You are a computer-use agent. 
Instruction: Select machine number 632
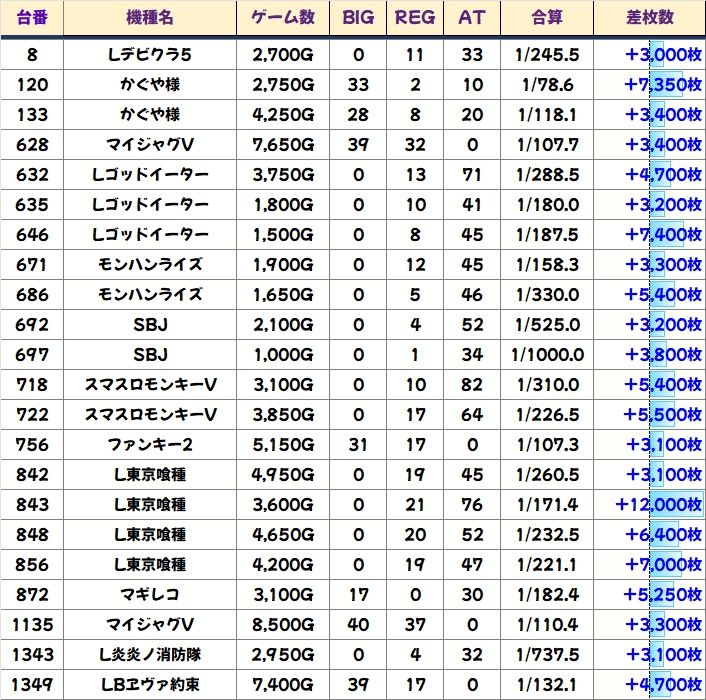click(32, 175)
